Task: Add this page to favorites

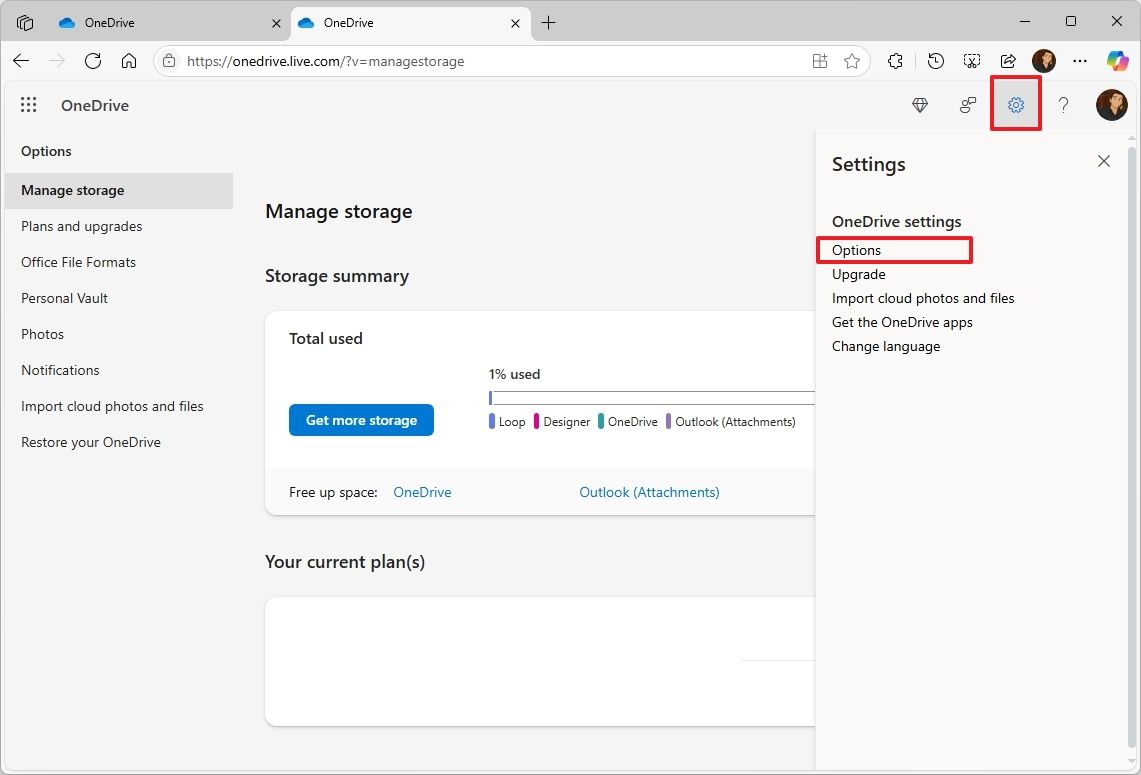Action: click(x=852, y=61)
